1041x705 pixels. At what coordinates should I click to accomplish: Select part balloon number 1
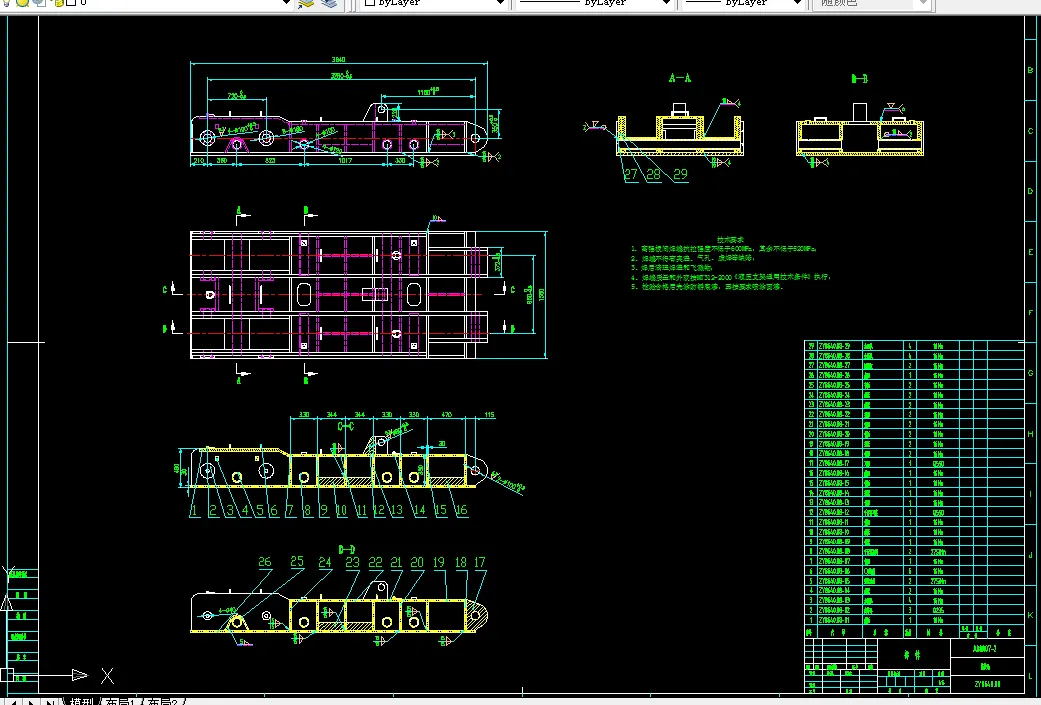(x=194, y=510)
